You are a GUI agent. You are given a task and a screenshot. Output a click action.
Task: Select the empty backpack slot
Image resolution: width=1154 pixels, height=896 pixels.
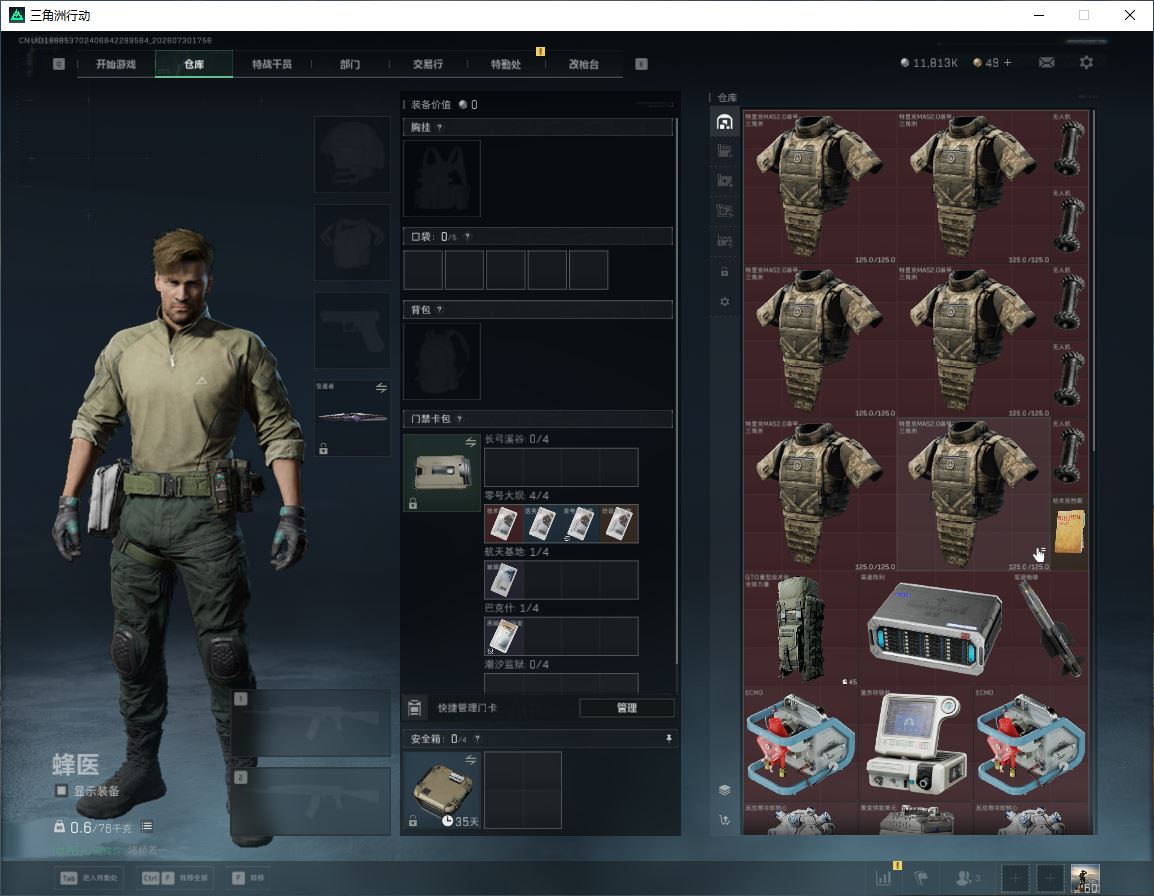point(442,361)
